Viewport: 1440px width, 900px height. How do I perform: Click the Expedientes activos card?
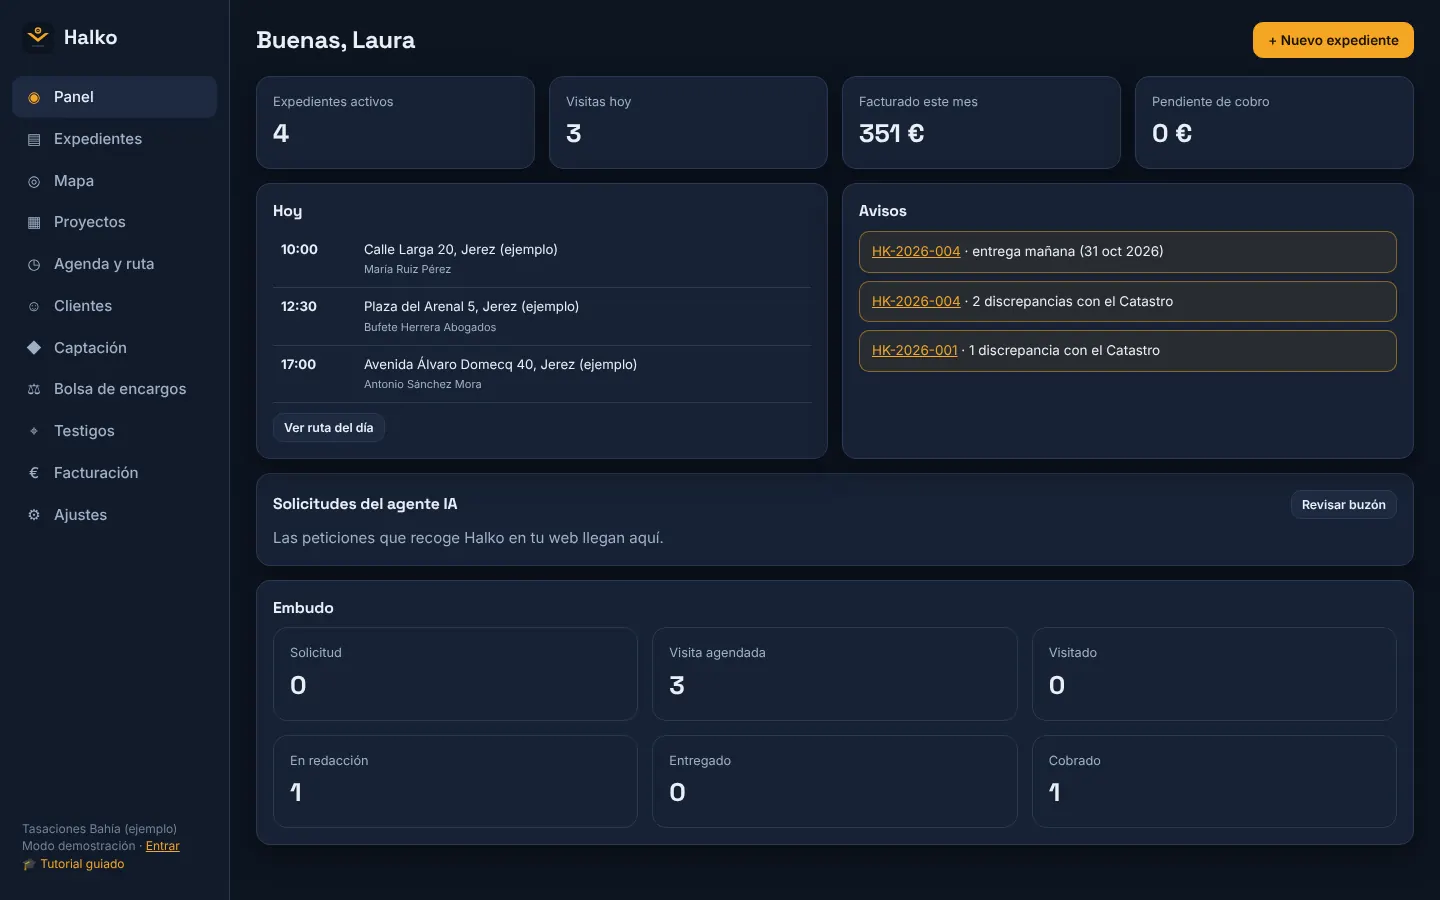pyautogui.click(x=395, y=122)
